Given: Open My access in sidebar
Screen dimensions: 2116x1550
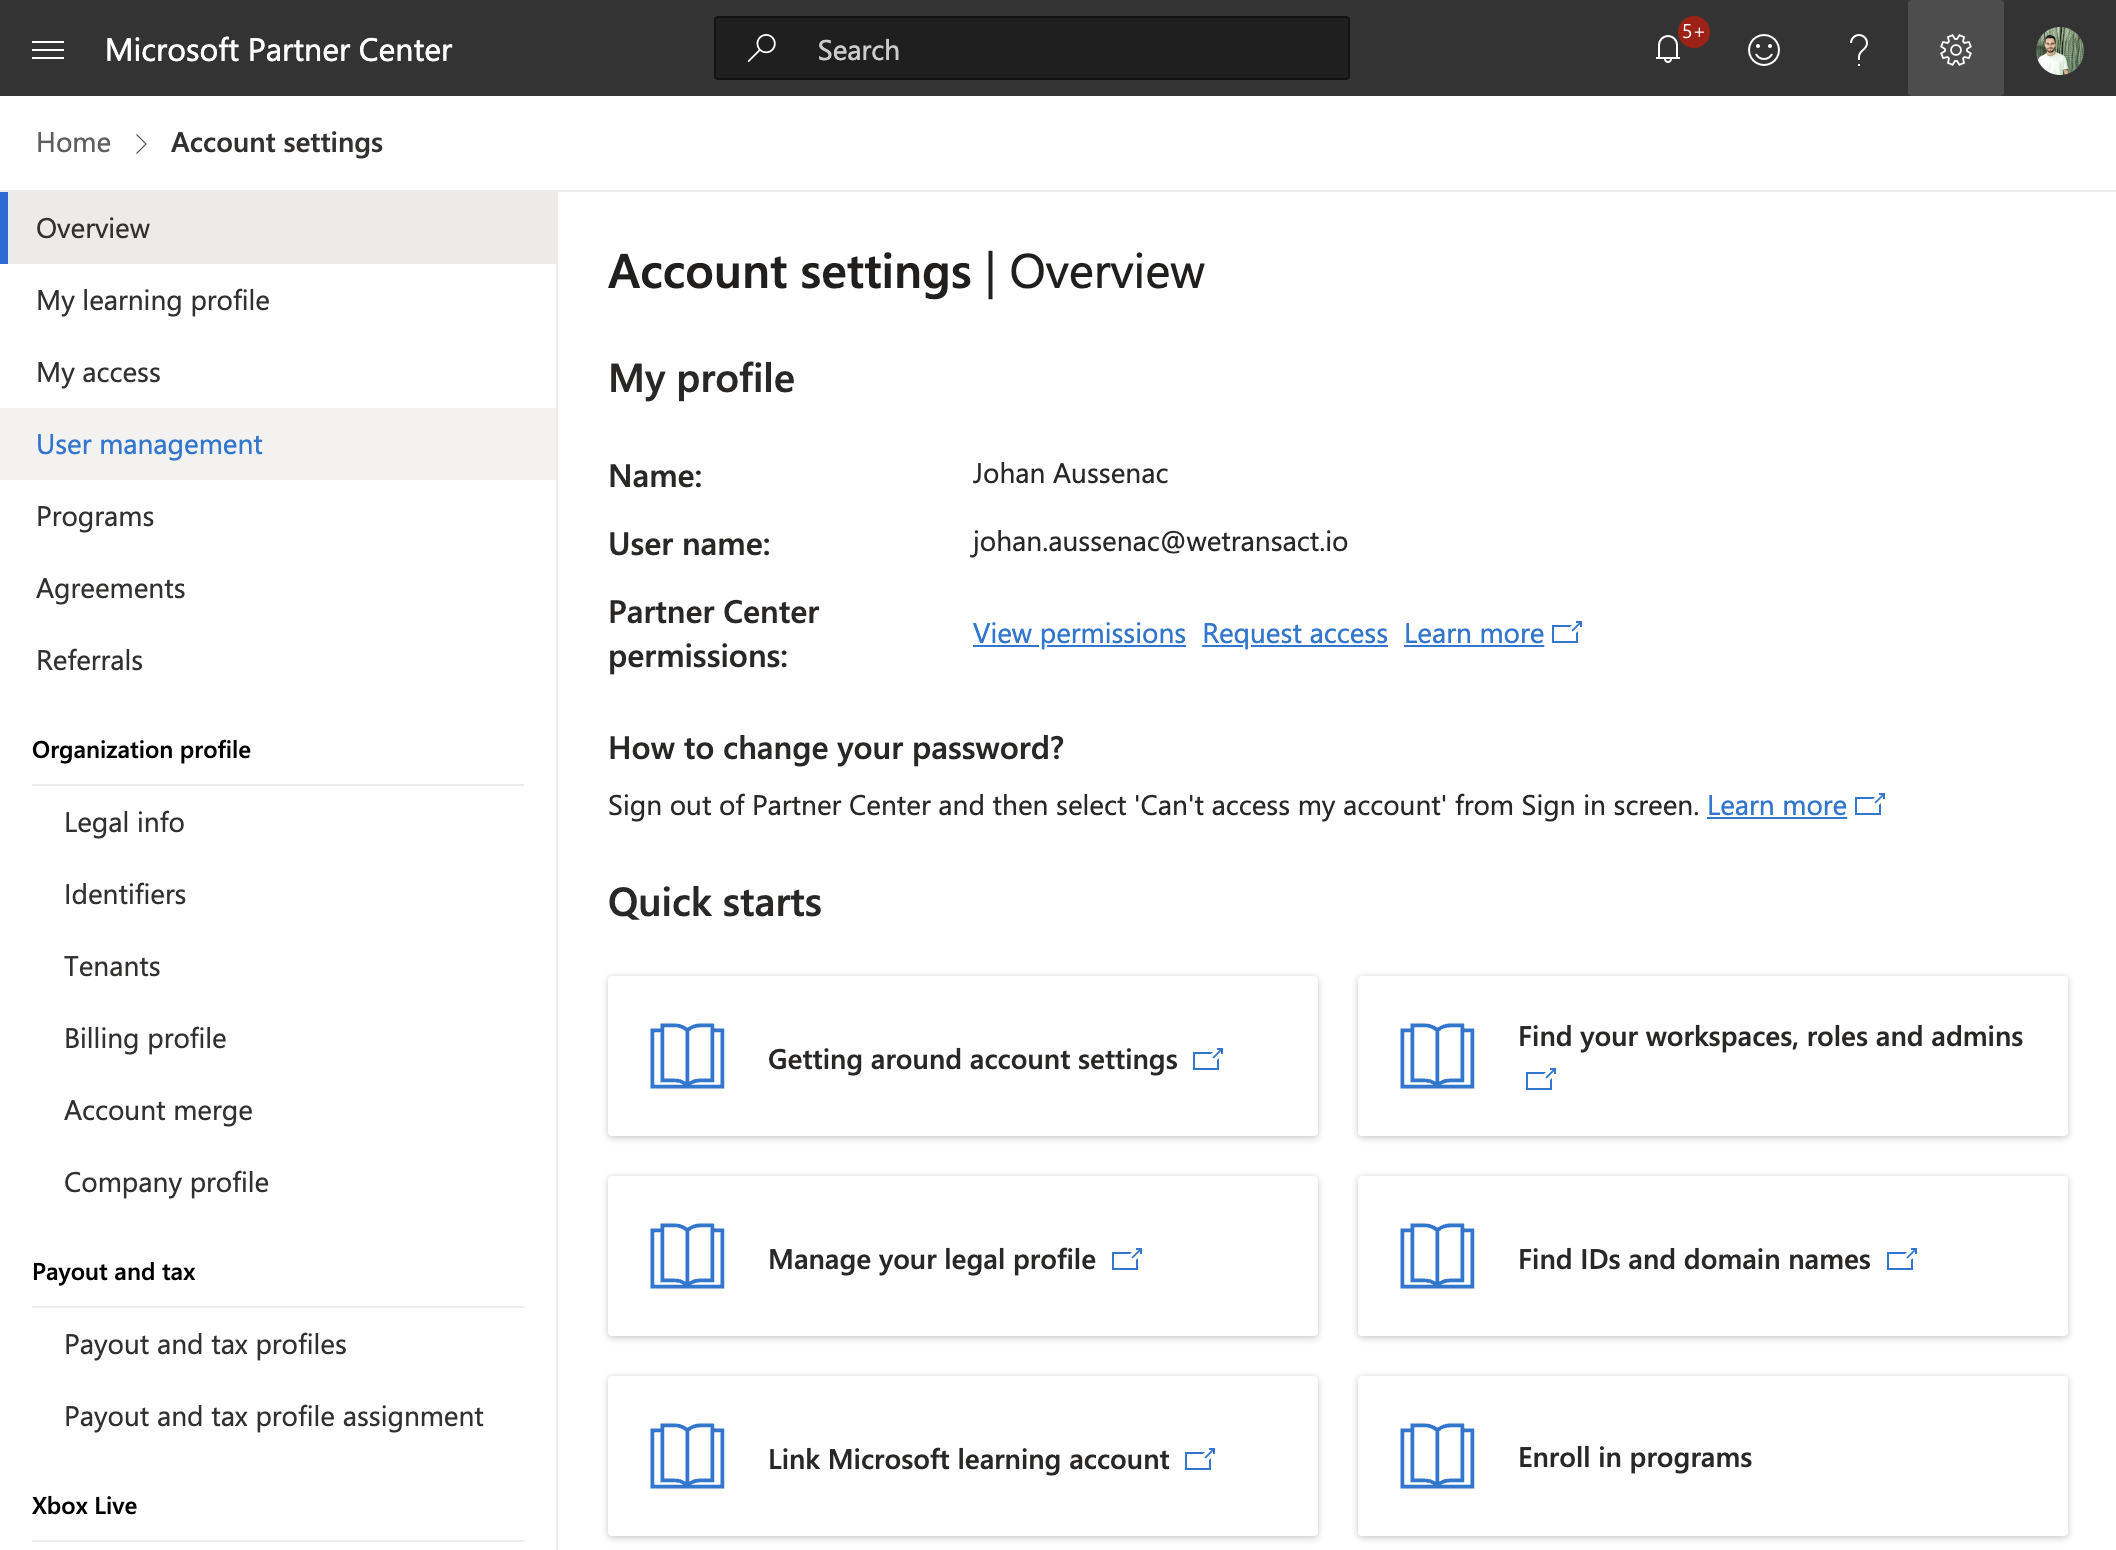Looking at the screenshot, I should (x=278, y=372).
